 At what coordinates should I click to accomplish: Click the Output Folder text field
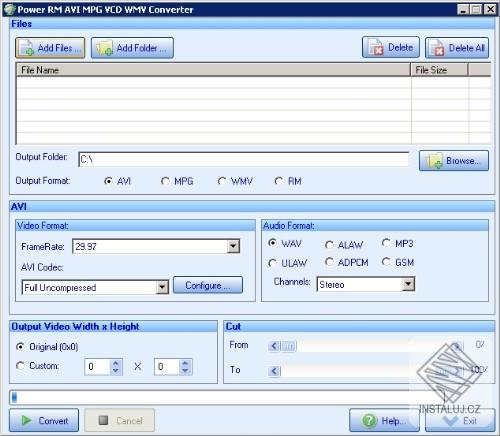click(x=244, y=159)
